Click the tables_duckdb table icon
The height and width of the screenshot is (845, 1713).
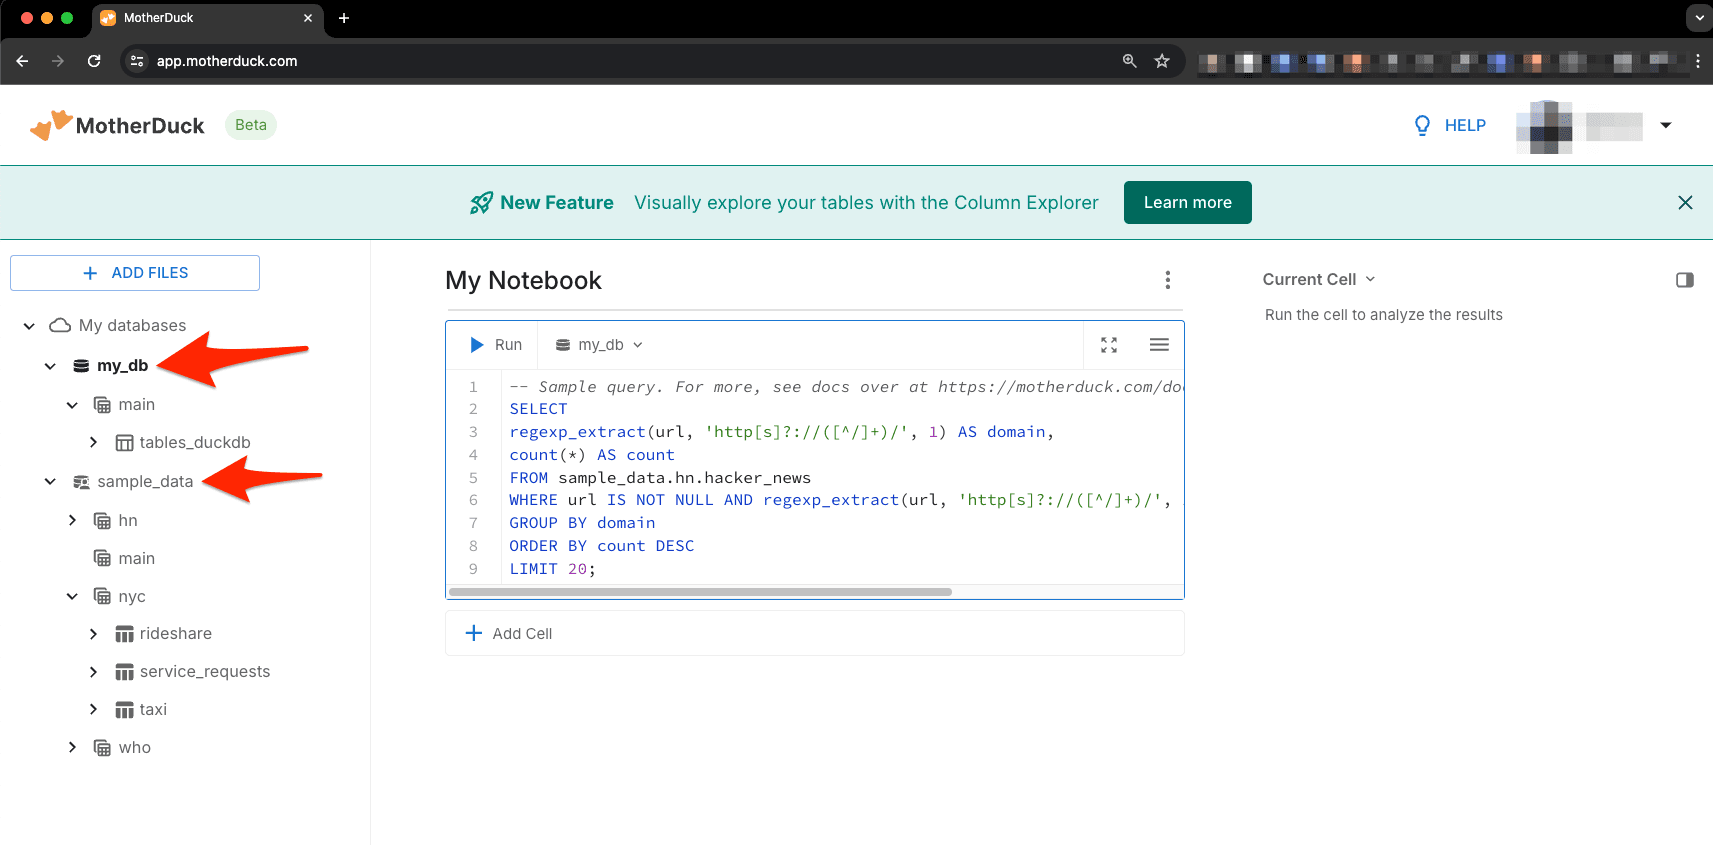coord(124,443)
